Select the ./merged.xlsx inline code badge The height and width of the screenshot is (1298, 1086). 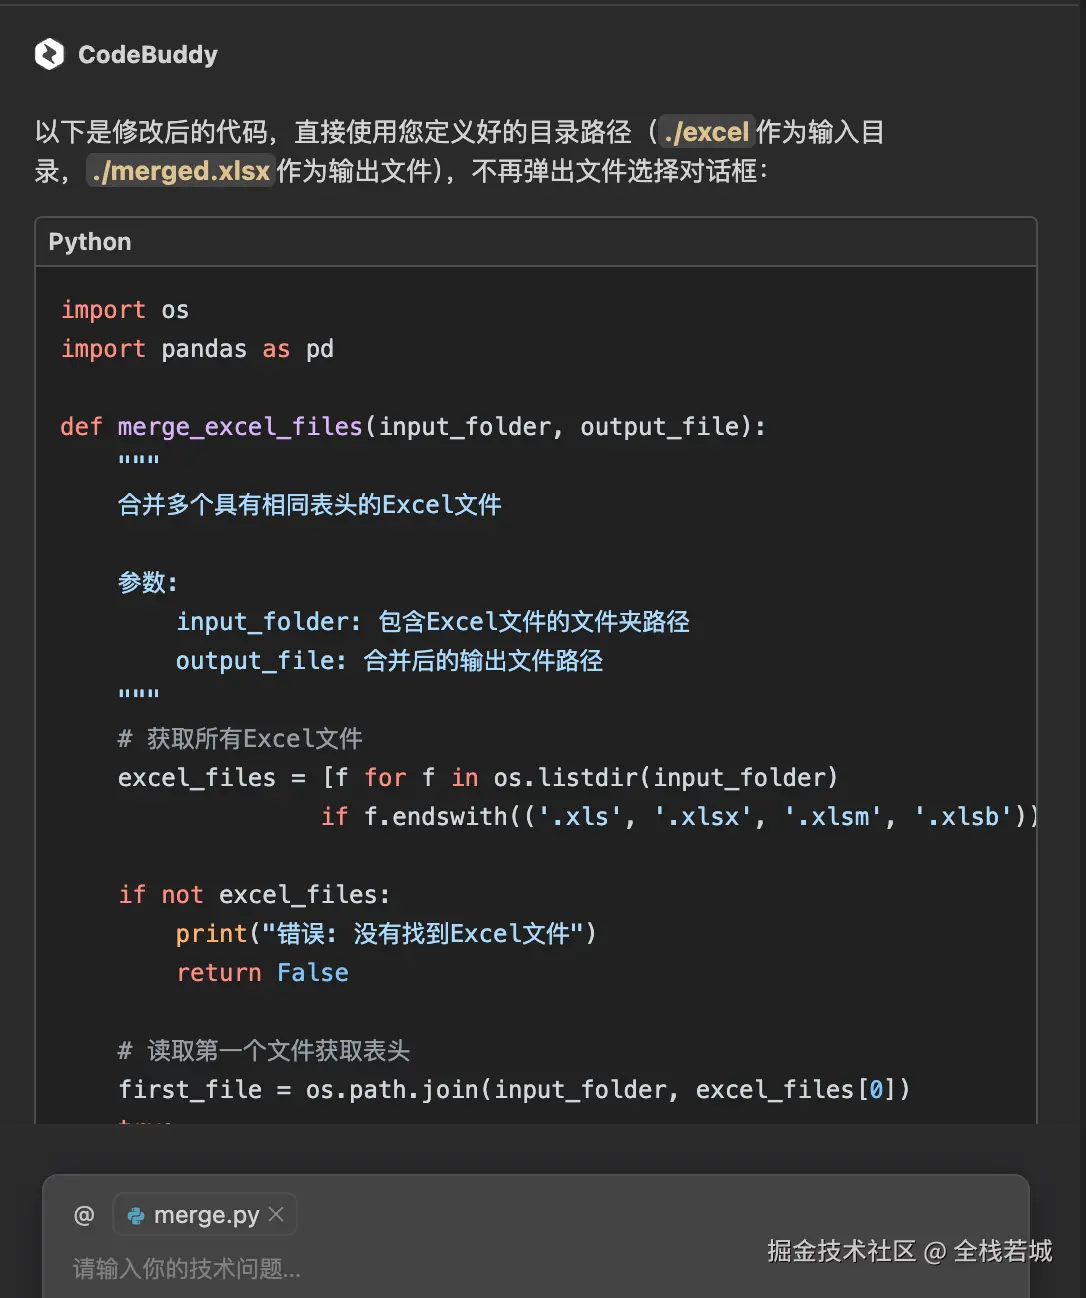(x=181, y=171)
